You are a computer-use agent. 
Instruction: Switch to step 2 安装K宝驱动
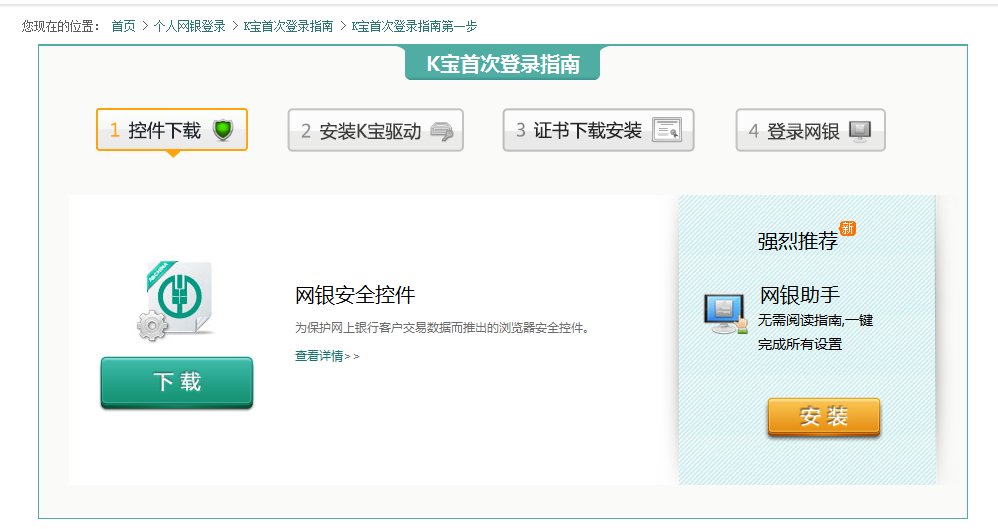tap(376, 130)
